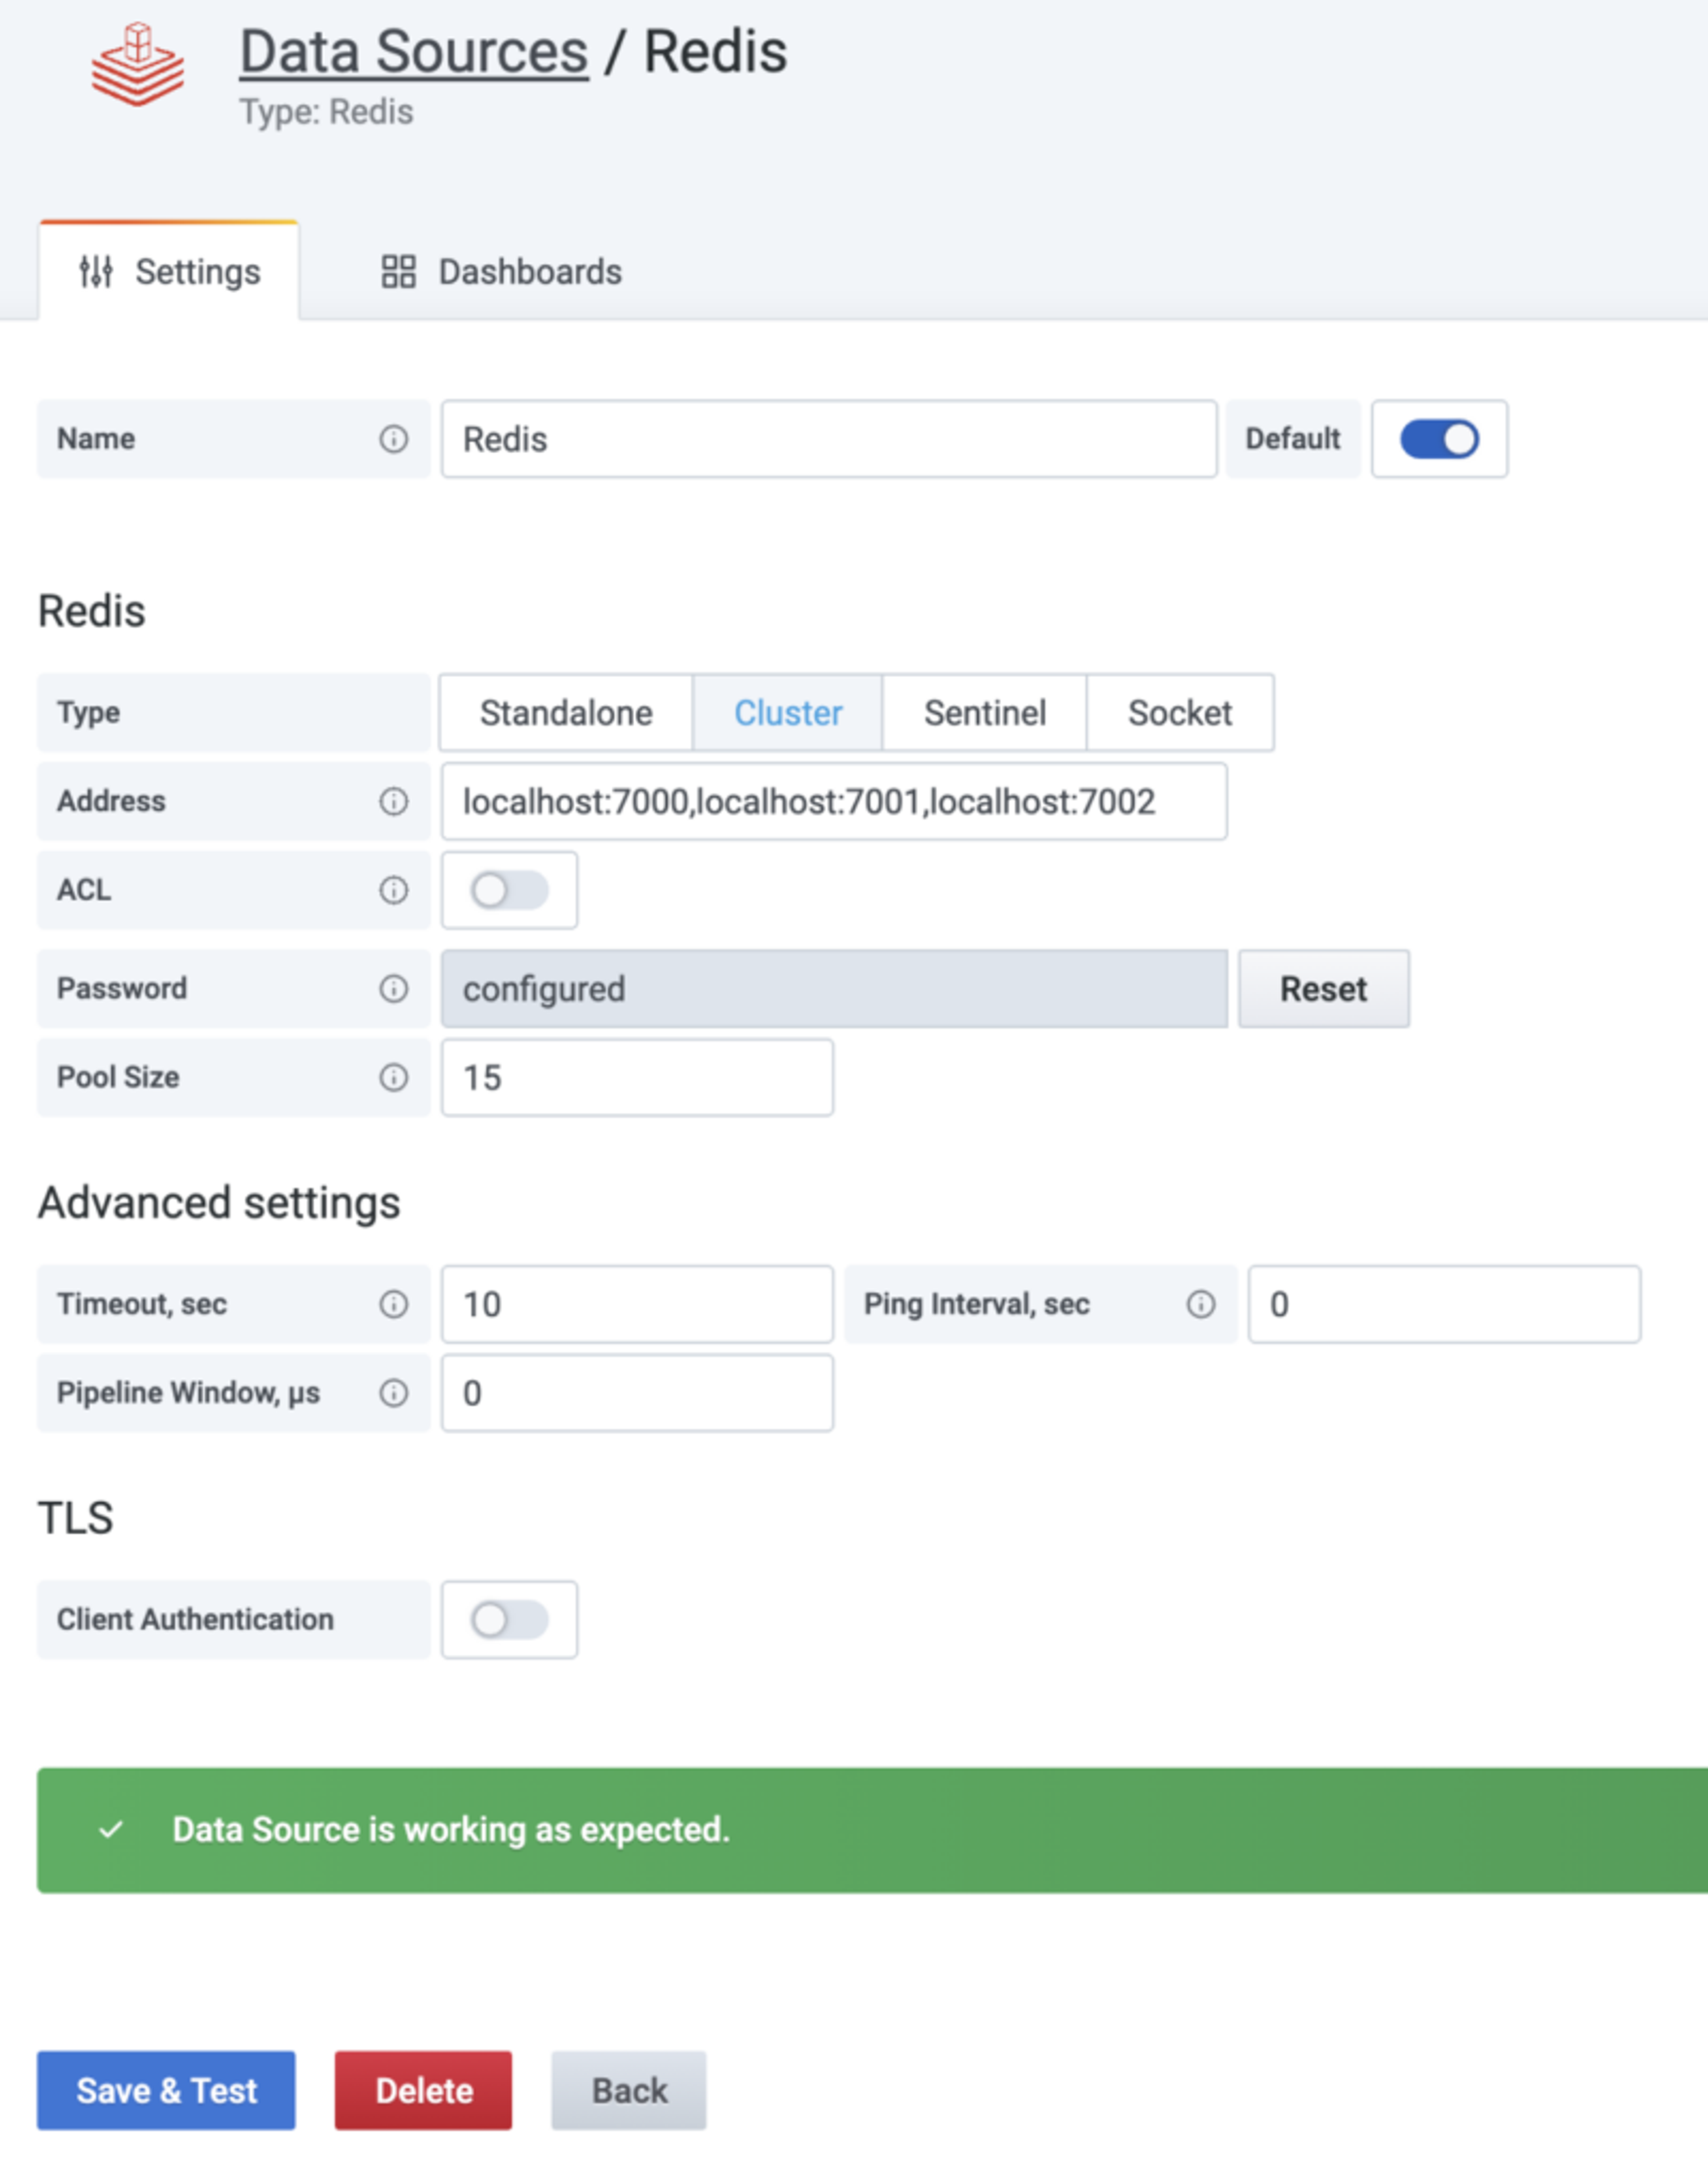Image resolution: width=1708 pixels, height=2184 pixels.
Task: Follow the Data Sources breadcrumb link
Action: pos(414,52)
